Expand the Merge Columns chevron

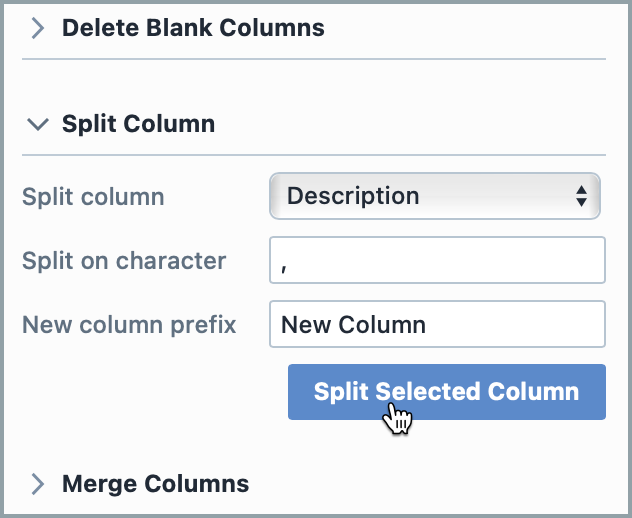click(x=37, y=484)
